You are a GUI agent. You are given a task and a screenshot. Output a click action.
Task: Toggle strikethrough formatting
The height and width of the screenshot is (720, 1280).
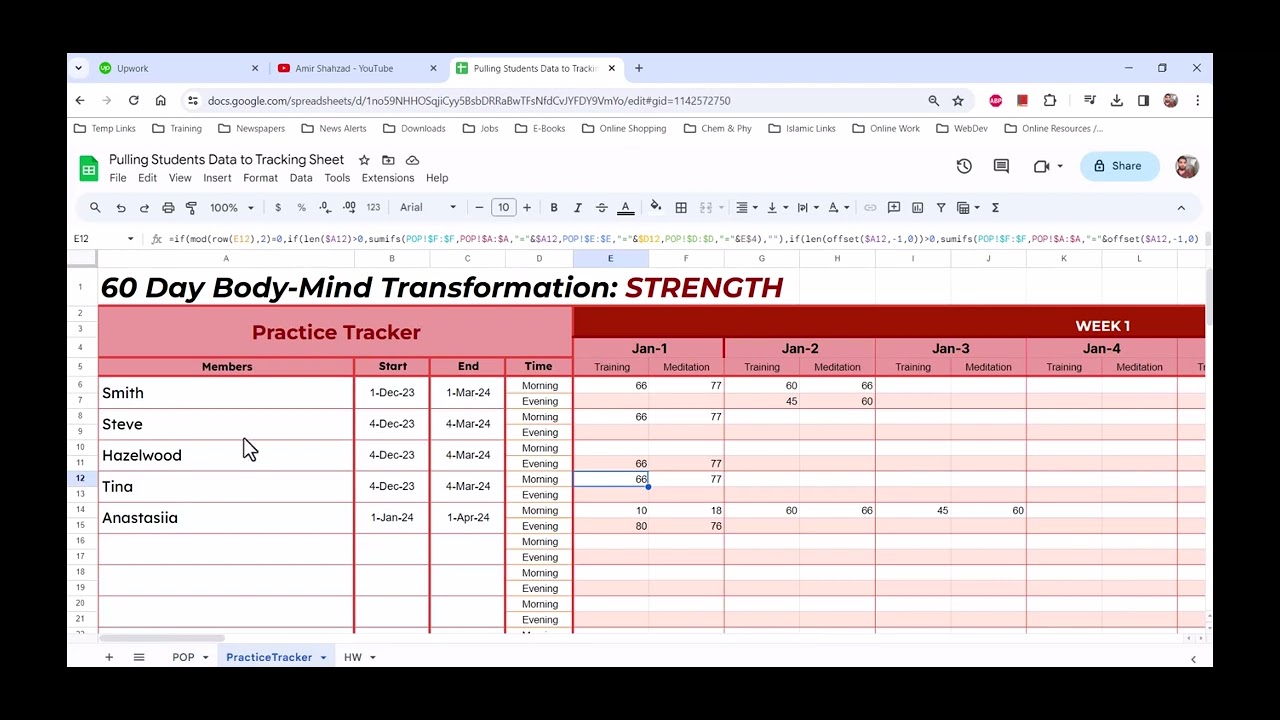coord(601,208)
